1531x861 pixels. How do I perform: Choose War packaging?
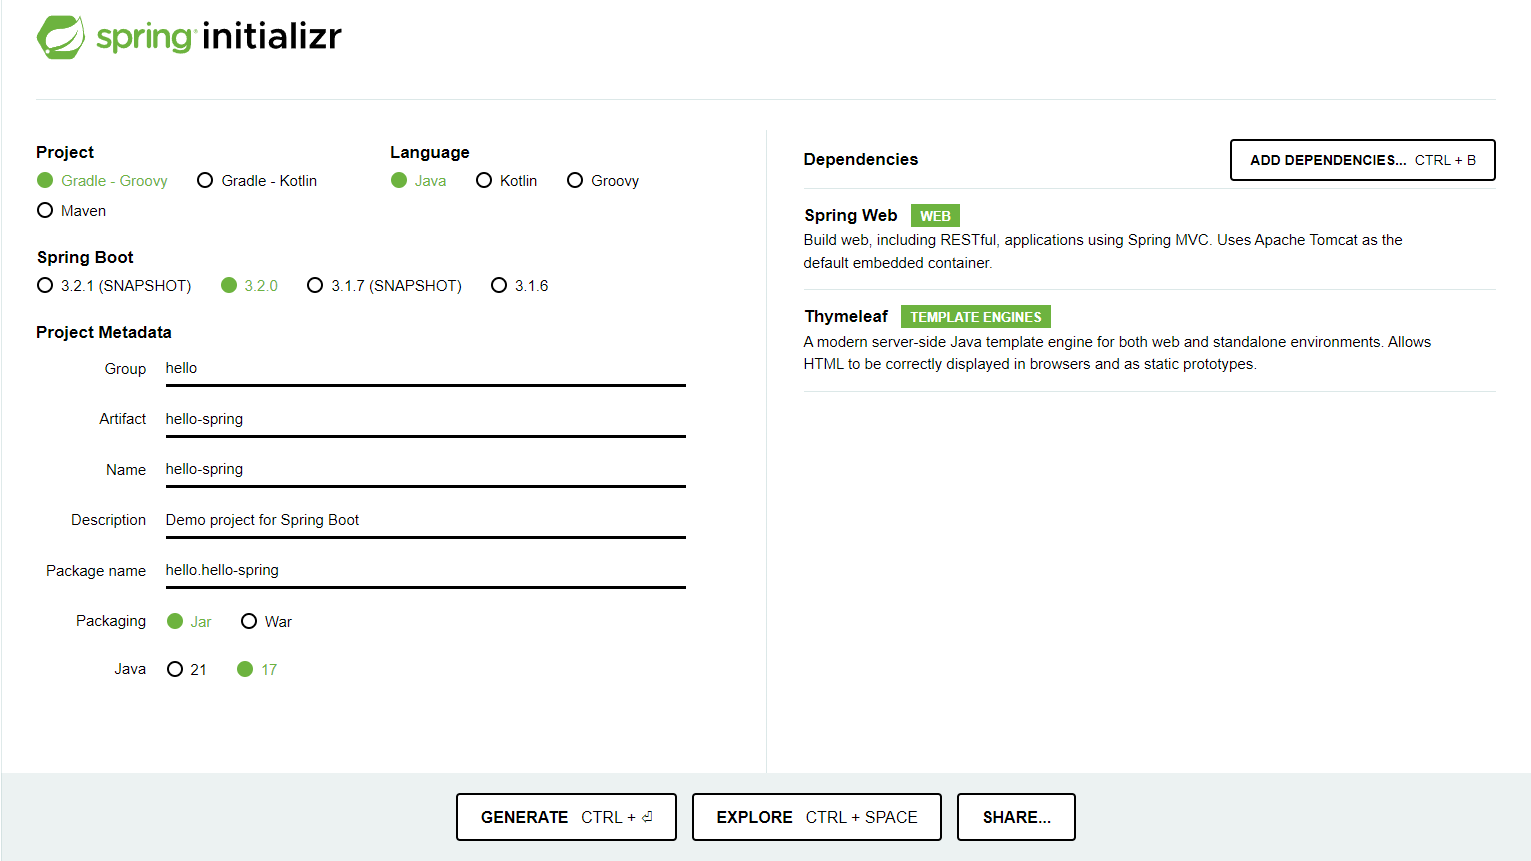click(x=267, y=622)
